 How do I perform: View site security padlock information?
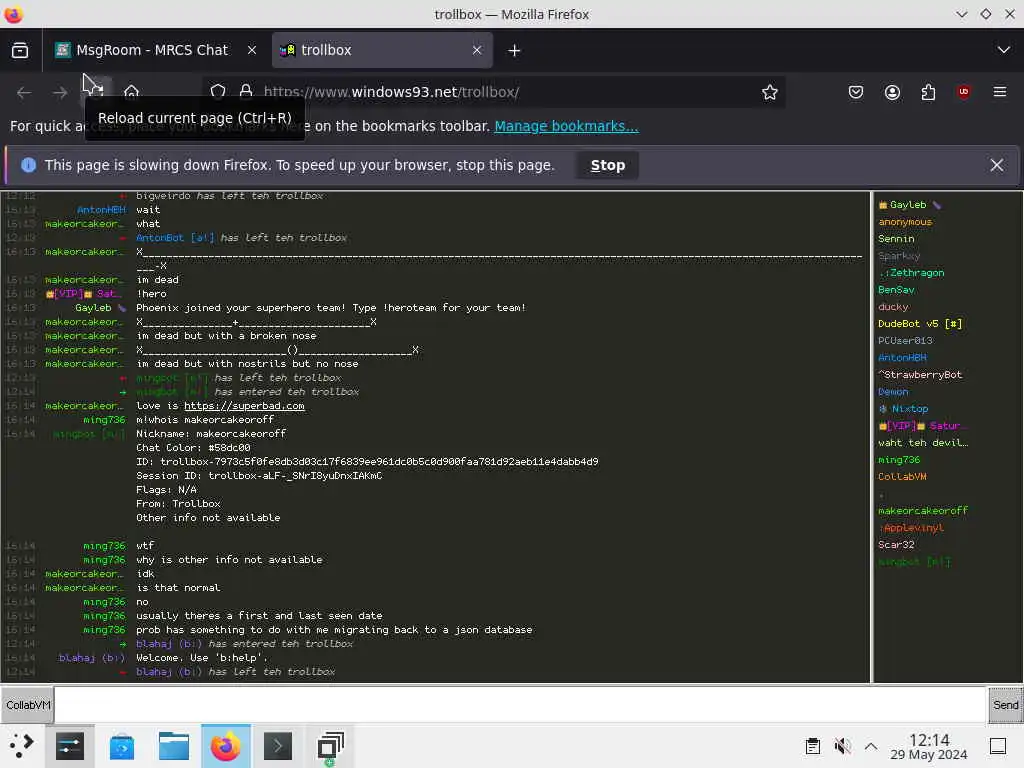click(x=246, y=91)
